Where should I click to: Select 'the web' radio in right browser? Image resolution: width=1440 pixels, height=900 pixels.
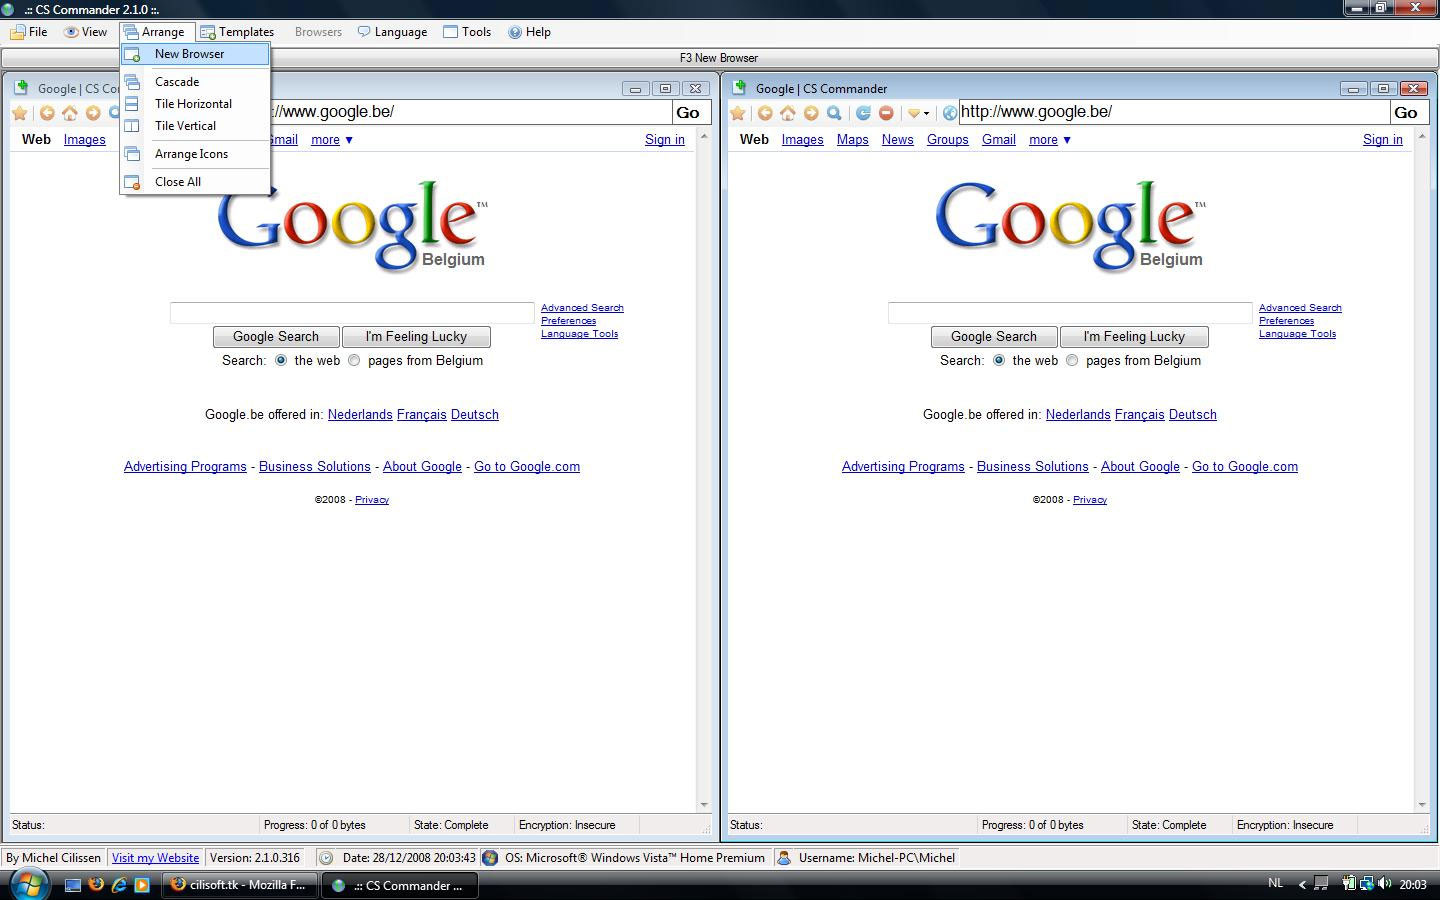coord(999,360)
